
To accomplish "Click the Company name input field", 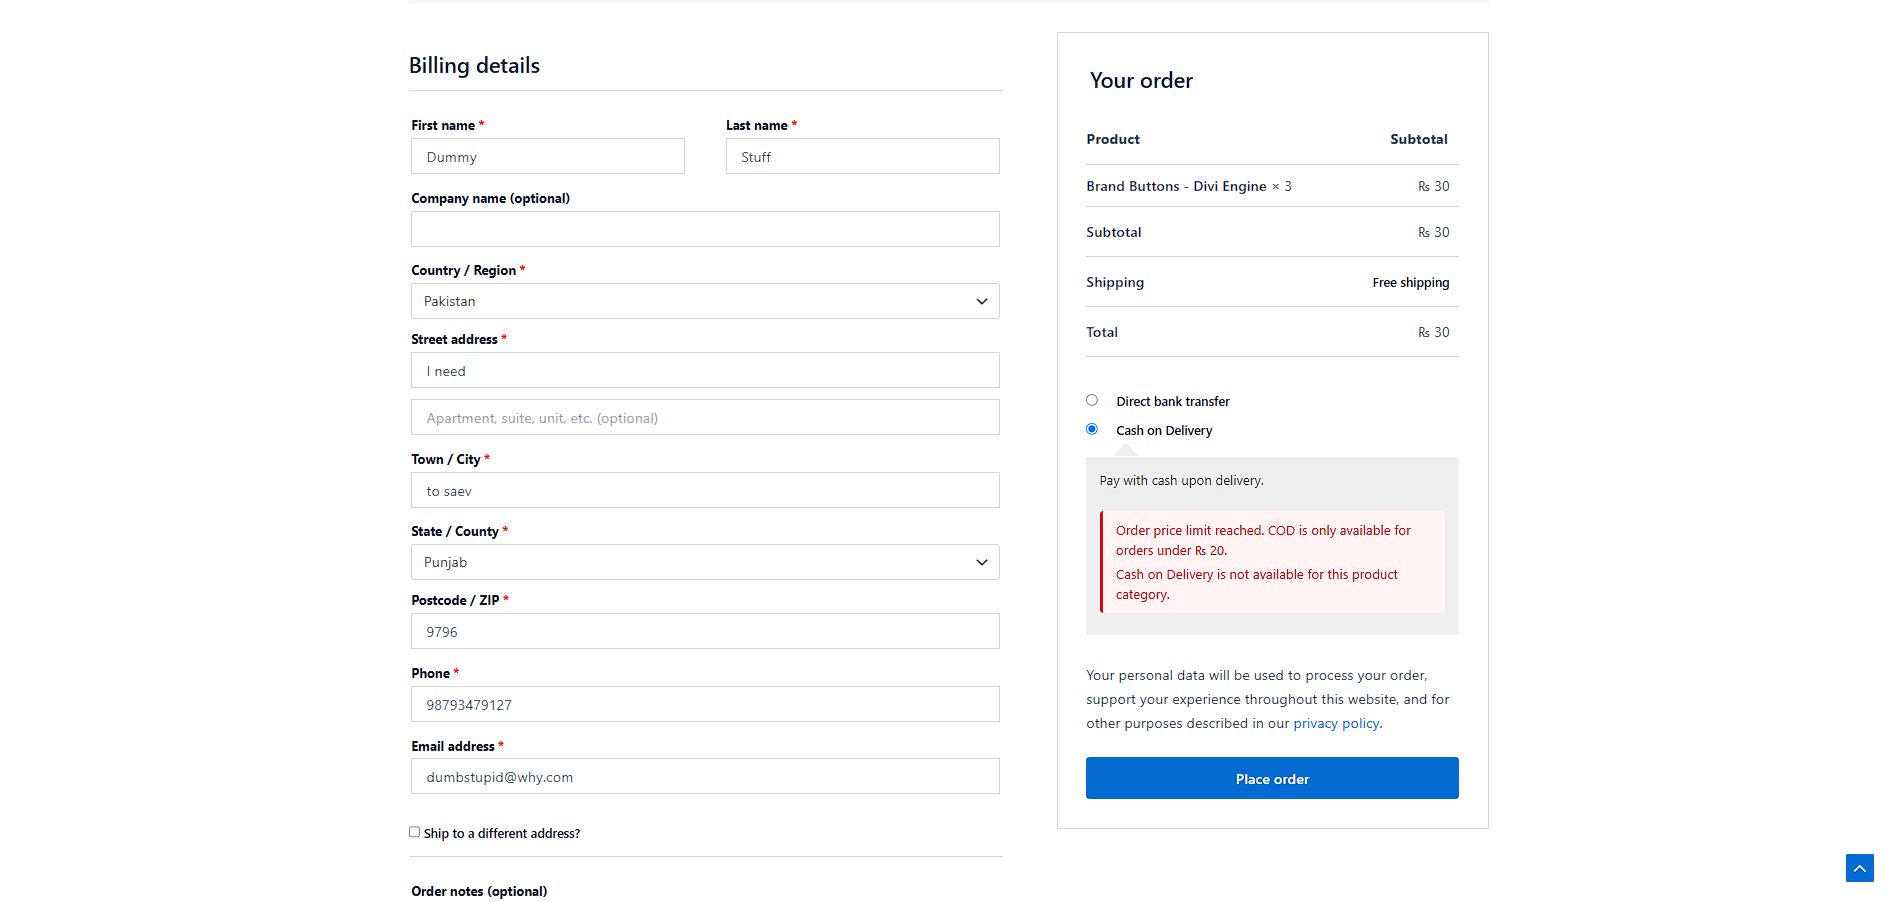I will pyautogui.click(x=705, y=229).
